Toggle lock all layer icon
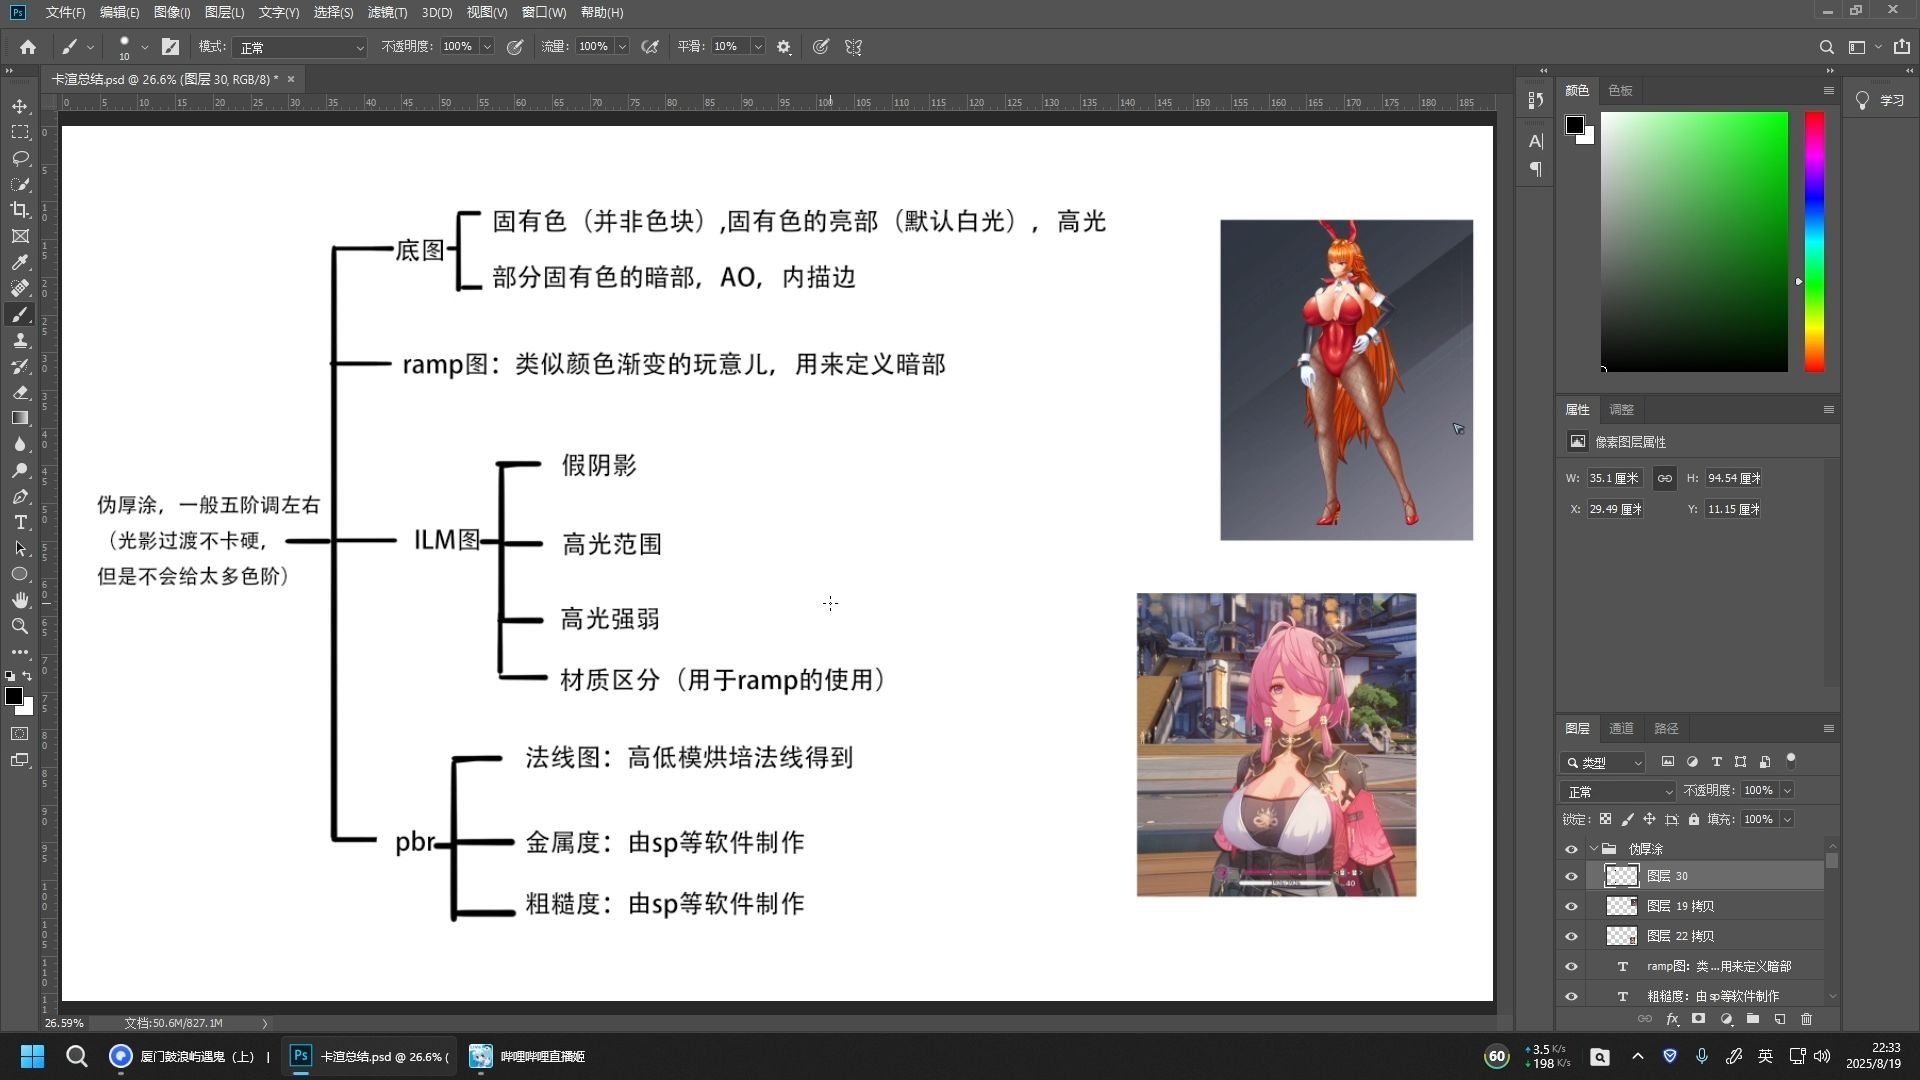1920x1080 pixels. (x=1693, y=819)
